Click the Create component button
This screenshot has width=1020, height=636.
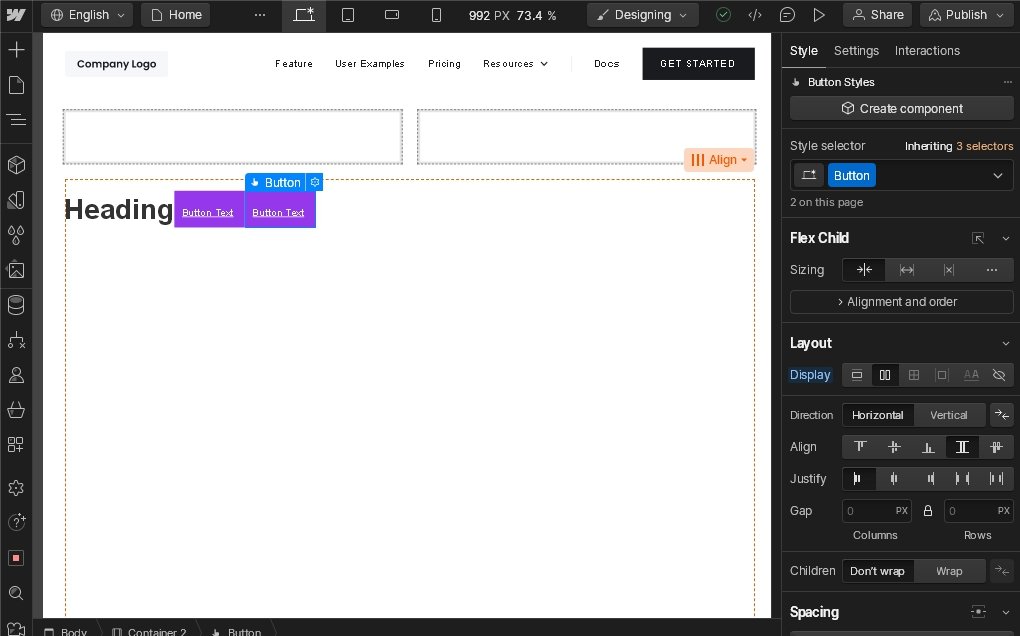tap(901, 108)
